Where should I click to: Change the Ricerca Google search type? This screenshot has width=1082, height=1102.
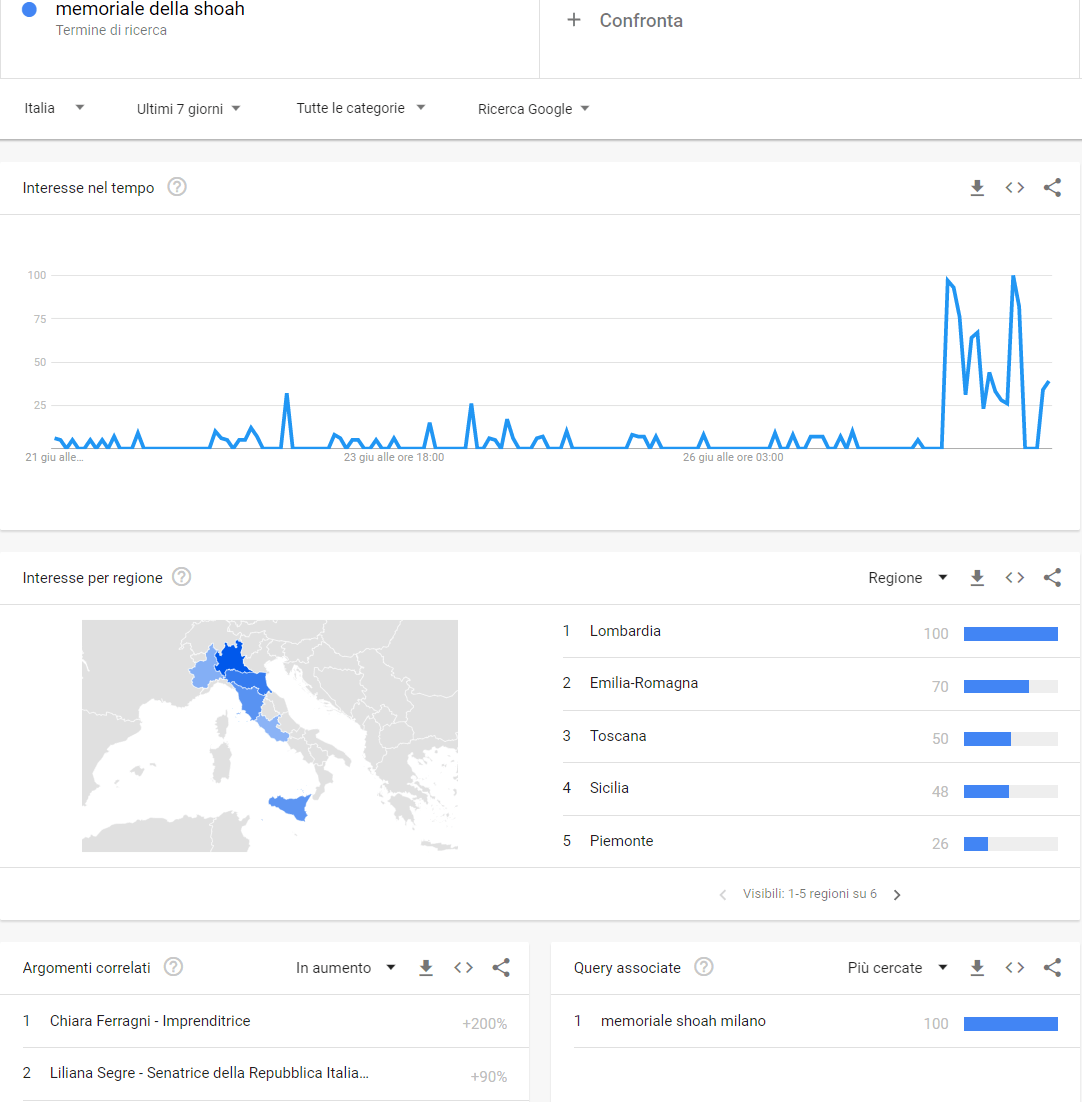pyautogui.click(x=533, y=109)
